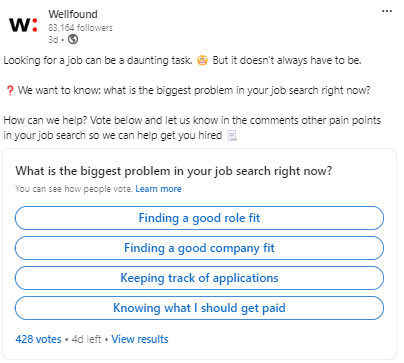This screenshot has height=363, width=404.
Task: Click the post text about daunting task
Action: pos(98,60)
